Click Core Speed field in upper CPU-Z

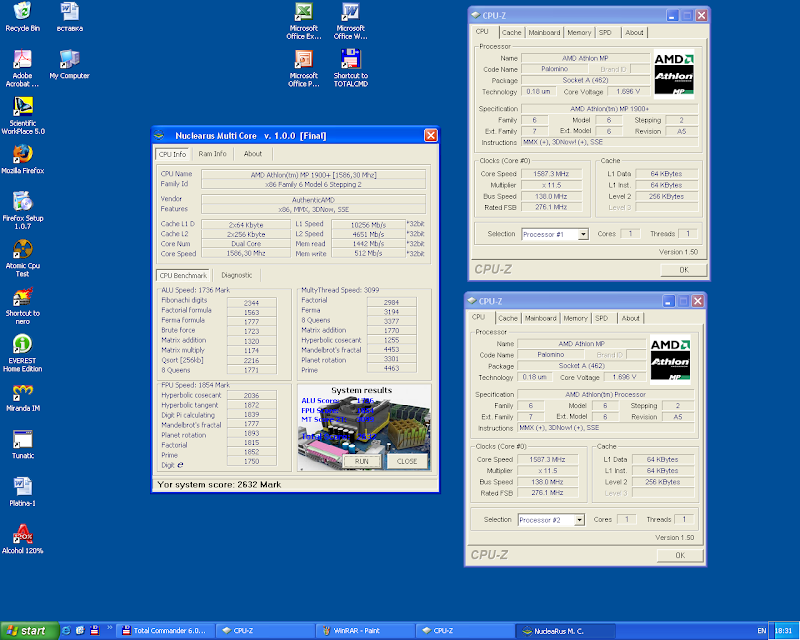click(x=551, y=174)
